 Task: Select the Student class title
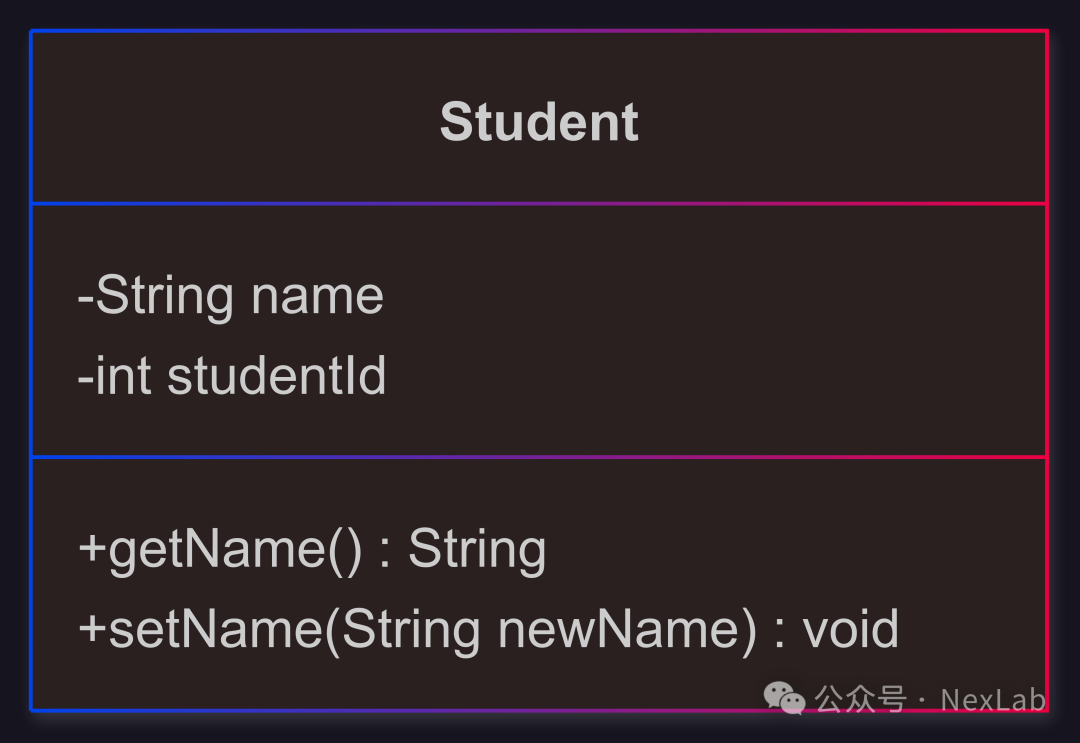[x=539, y=122]
